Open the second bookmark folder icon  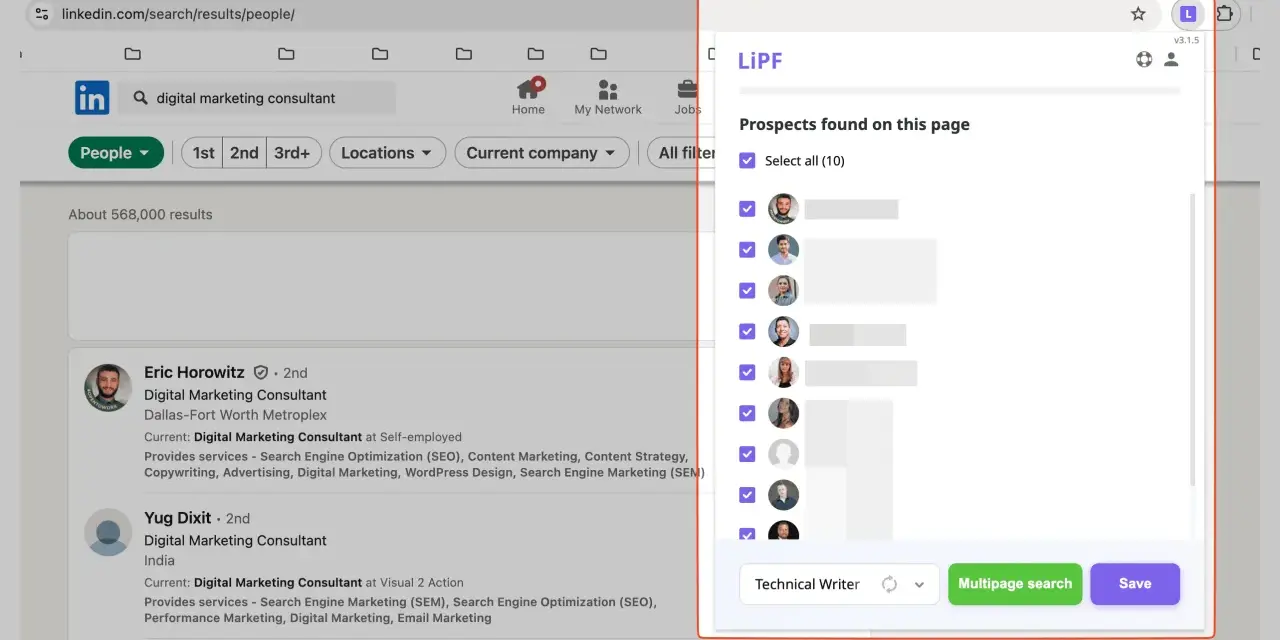tap(286, 54)
